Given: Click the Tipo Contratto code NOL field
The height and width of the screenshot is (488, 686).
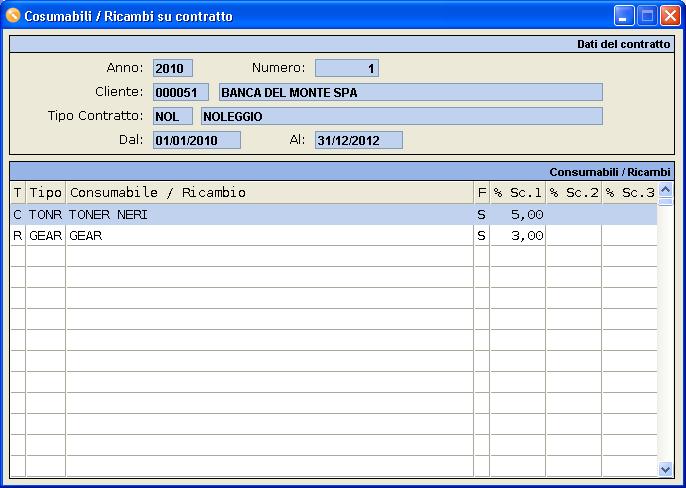Looking at the screenshot, I should click(x=172, y=116).
